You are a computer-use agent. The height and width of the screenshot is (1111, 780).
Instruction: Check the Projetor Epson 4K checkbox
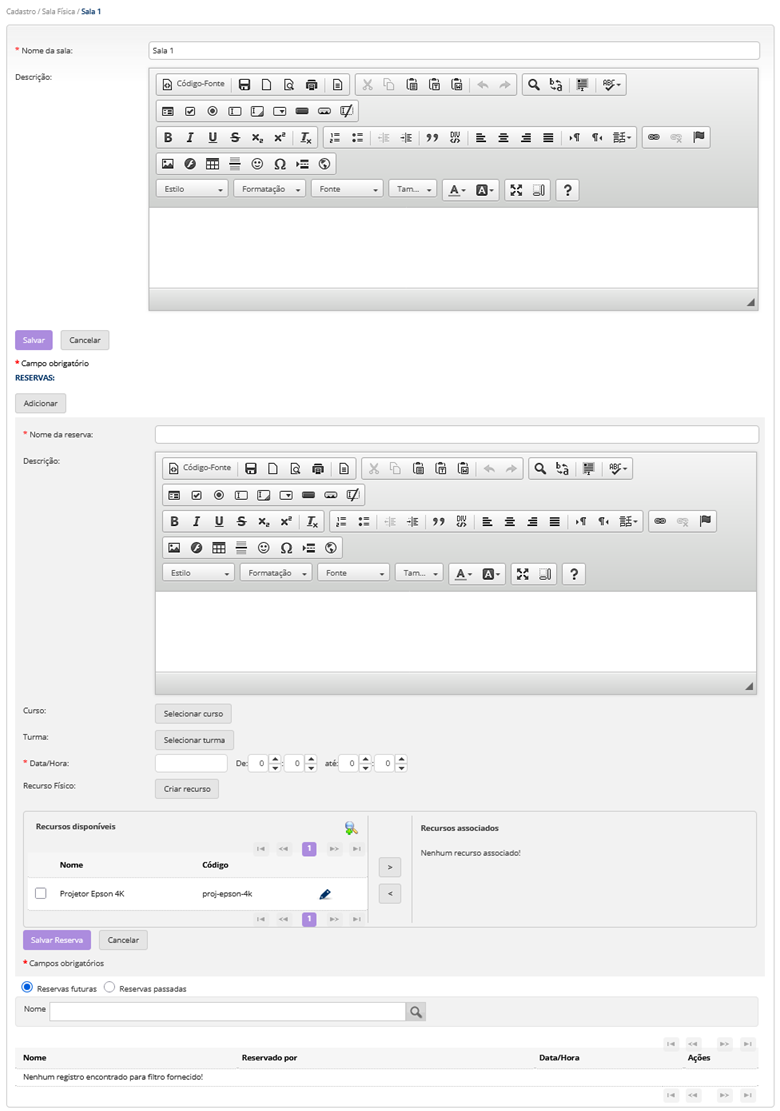41,893
